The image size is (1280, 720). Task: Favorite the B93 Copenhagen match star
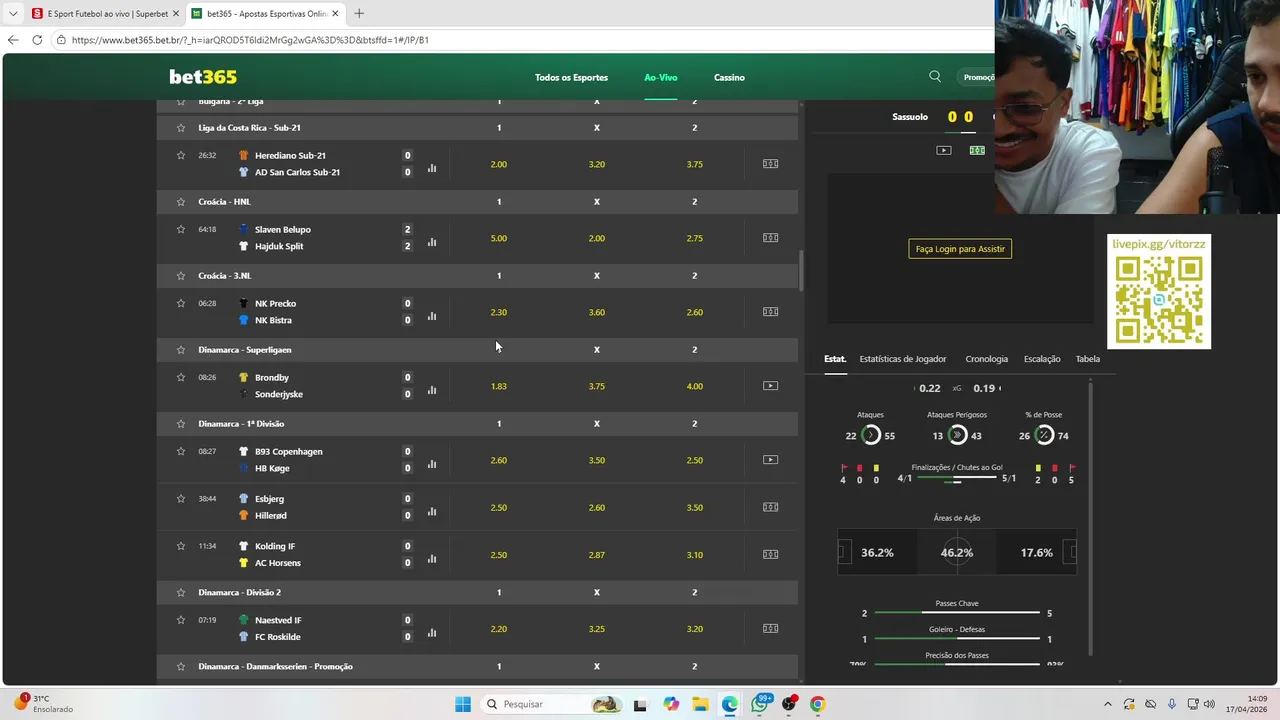click(181, 451)
